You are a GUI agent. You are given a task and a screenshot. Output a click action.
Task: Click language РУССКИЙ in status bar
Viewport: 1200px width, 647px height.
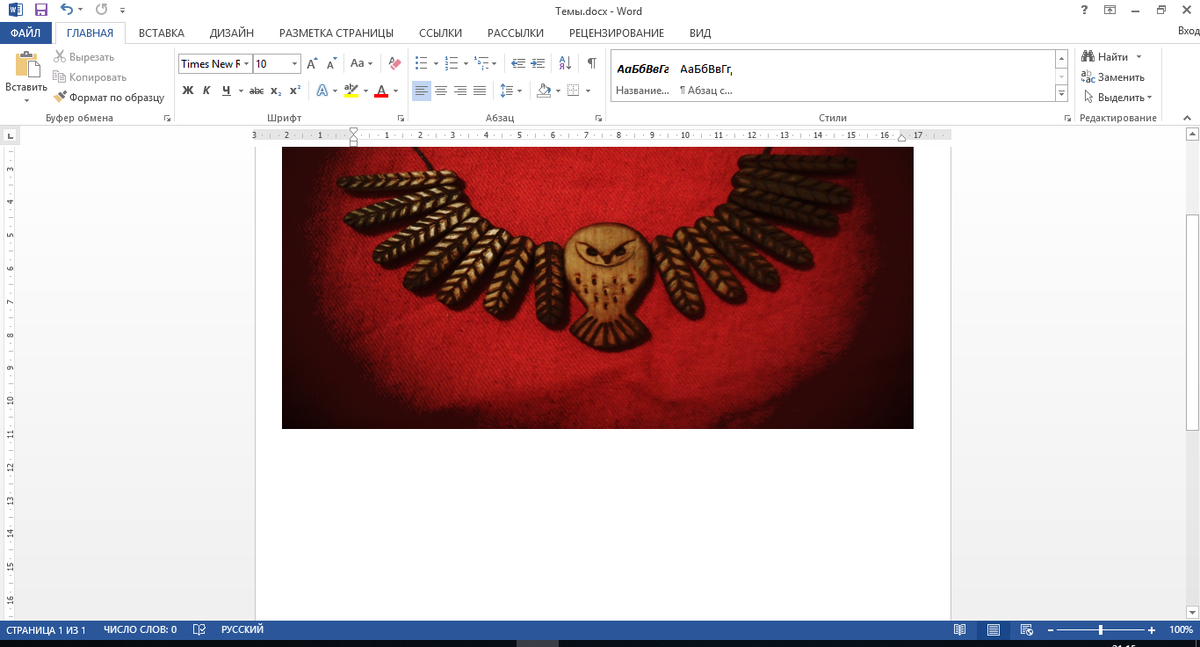pyautogui.click(x=242, y=630)
